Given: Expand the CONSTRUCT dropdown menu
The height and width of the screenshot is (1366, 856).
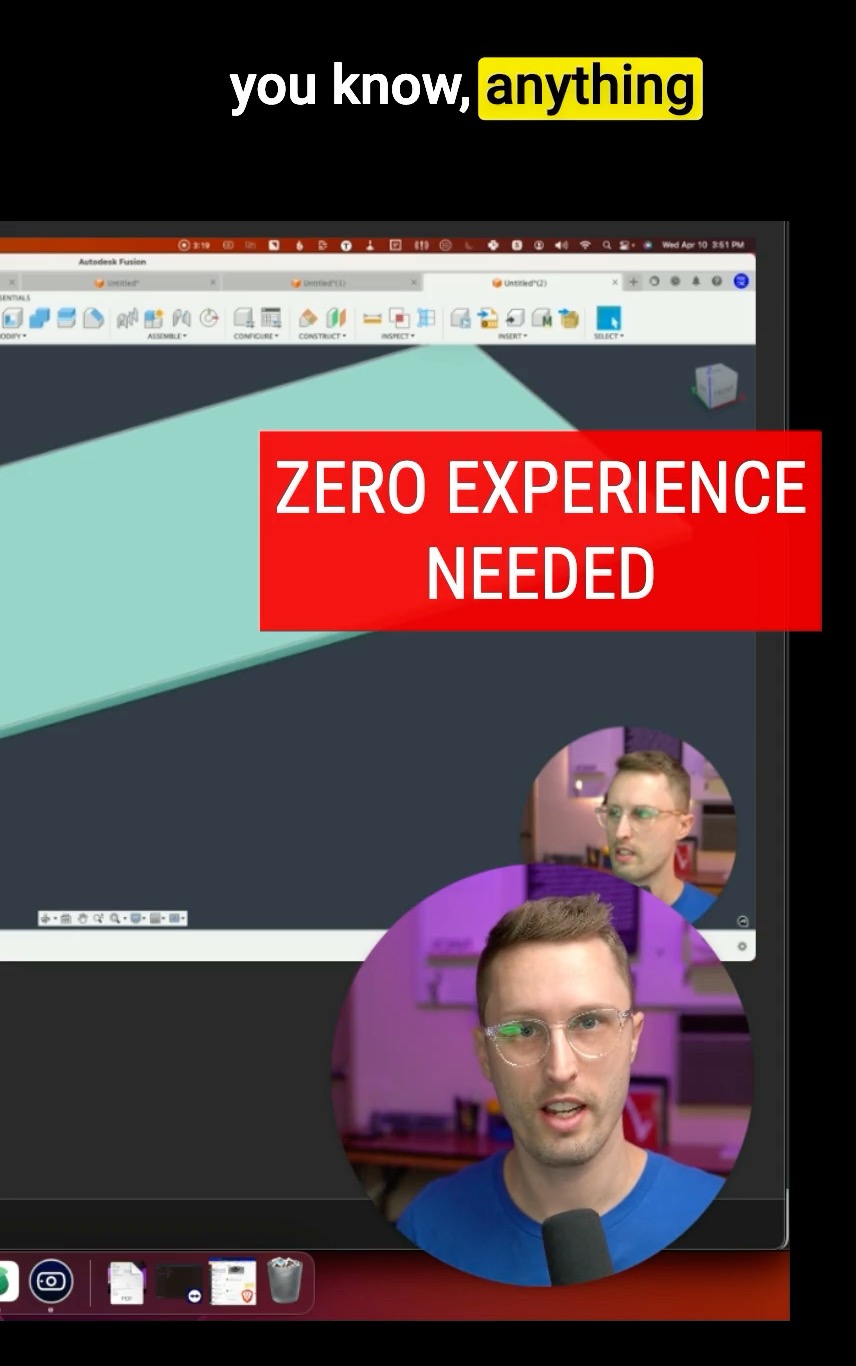Looking at the screenshot, I should pos(322,336).
